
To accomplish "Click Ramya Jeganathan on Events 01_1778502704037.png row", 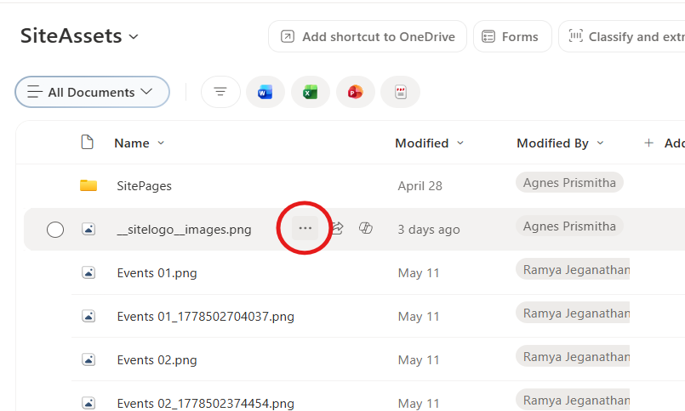I will point(573,313).
